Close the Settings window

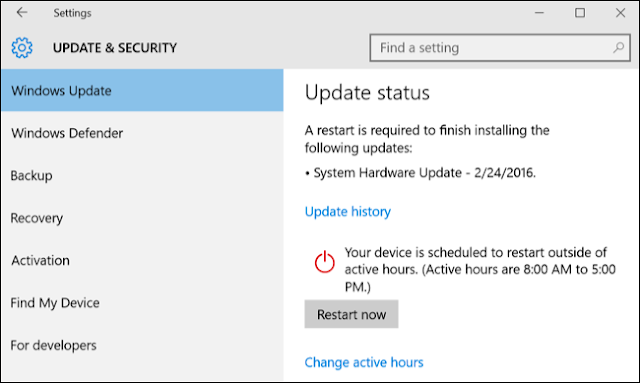620,13
